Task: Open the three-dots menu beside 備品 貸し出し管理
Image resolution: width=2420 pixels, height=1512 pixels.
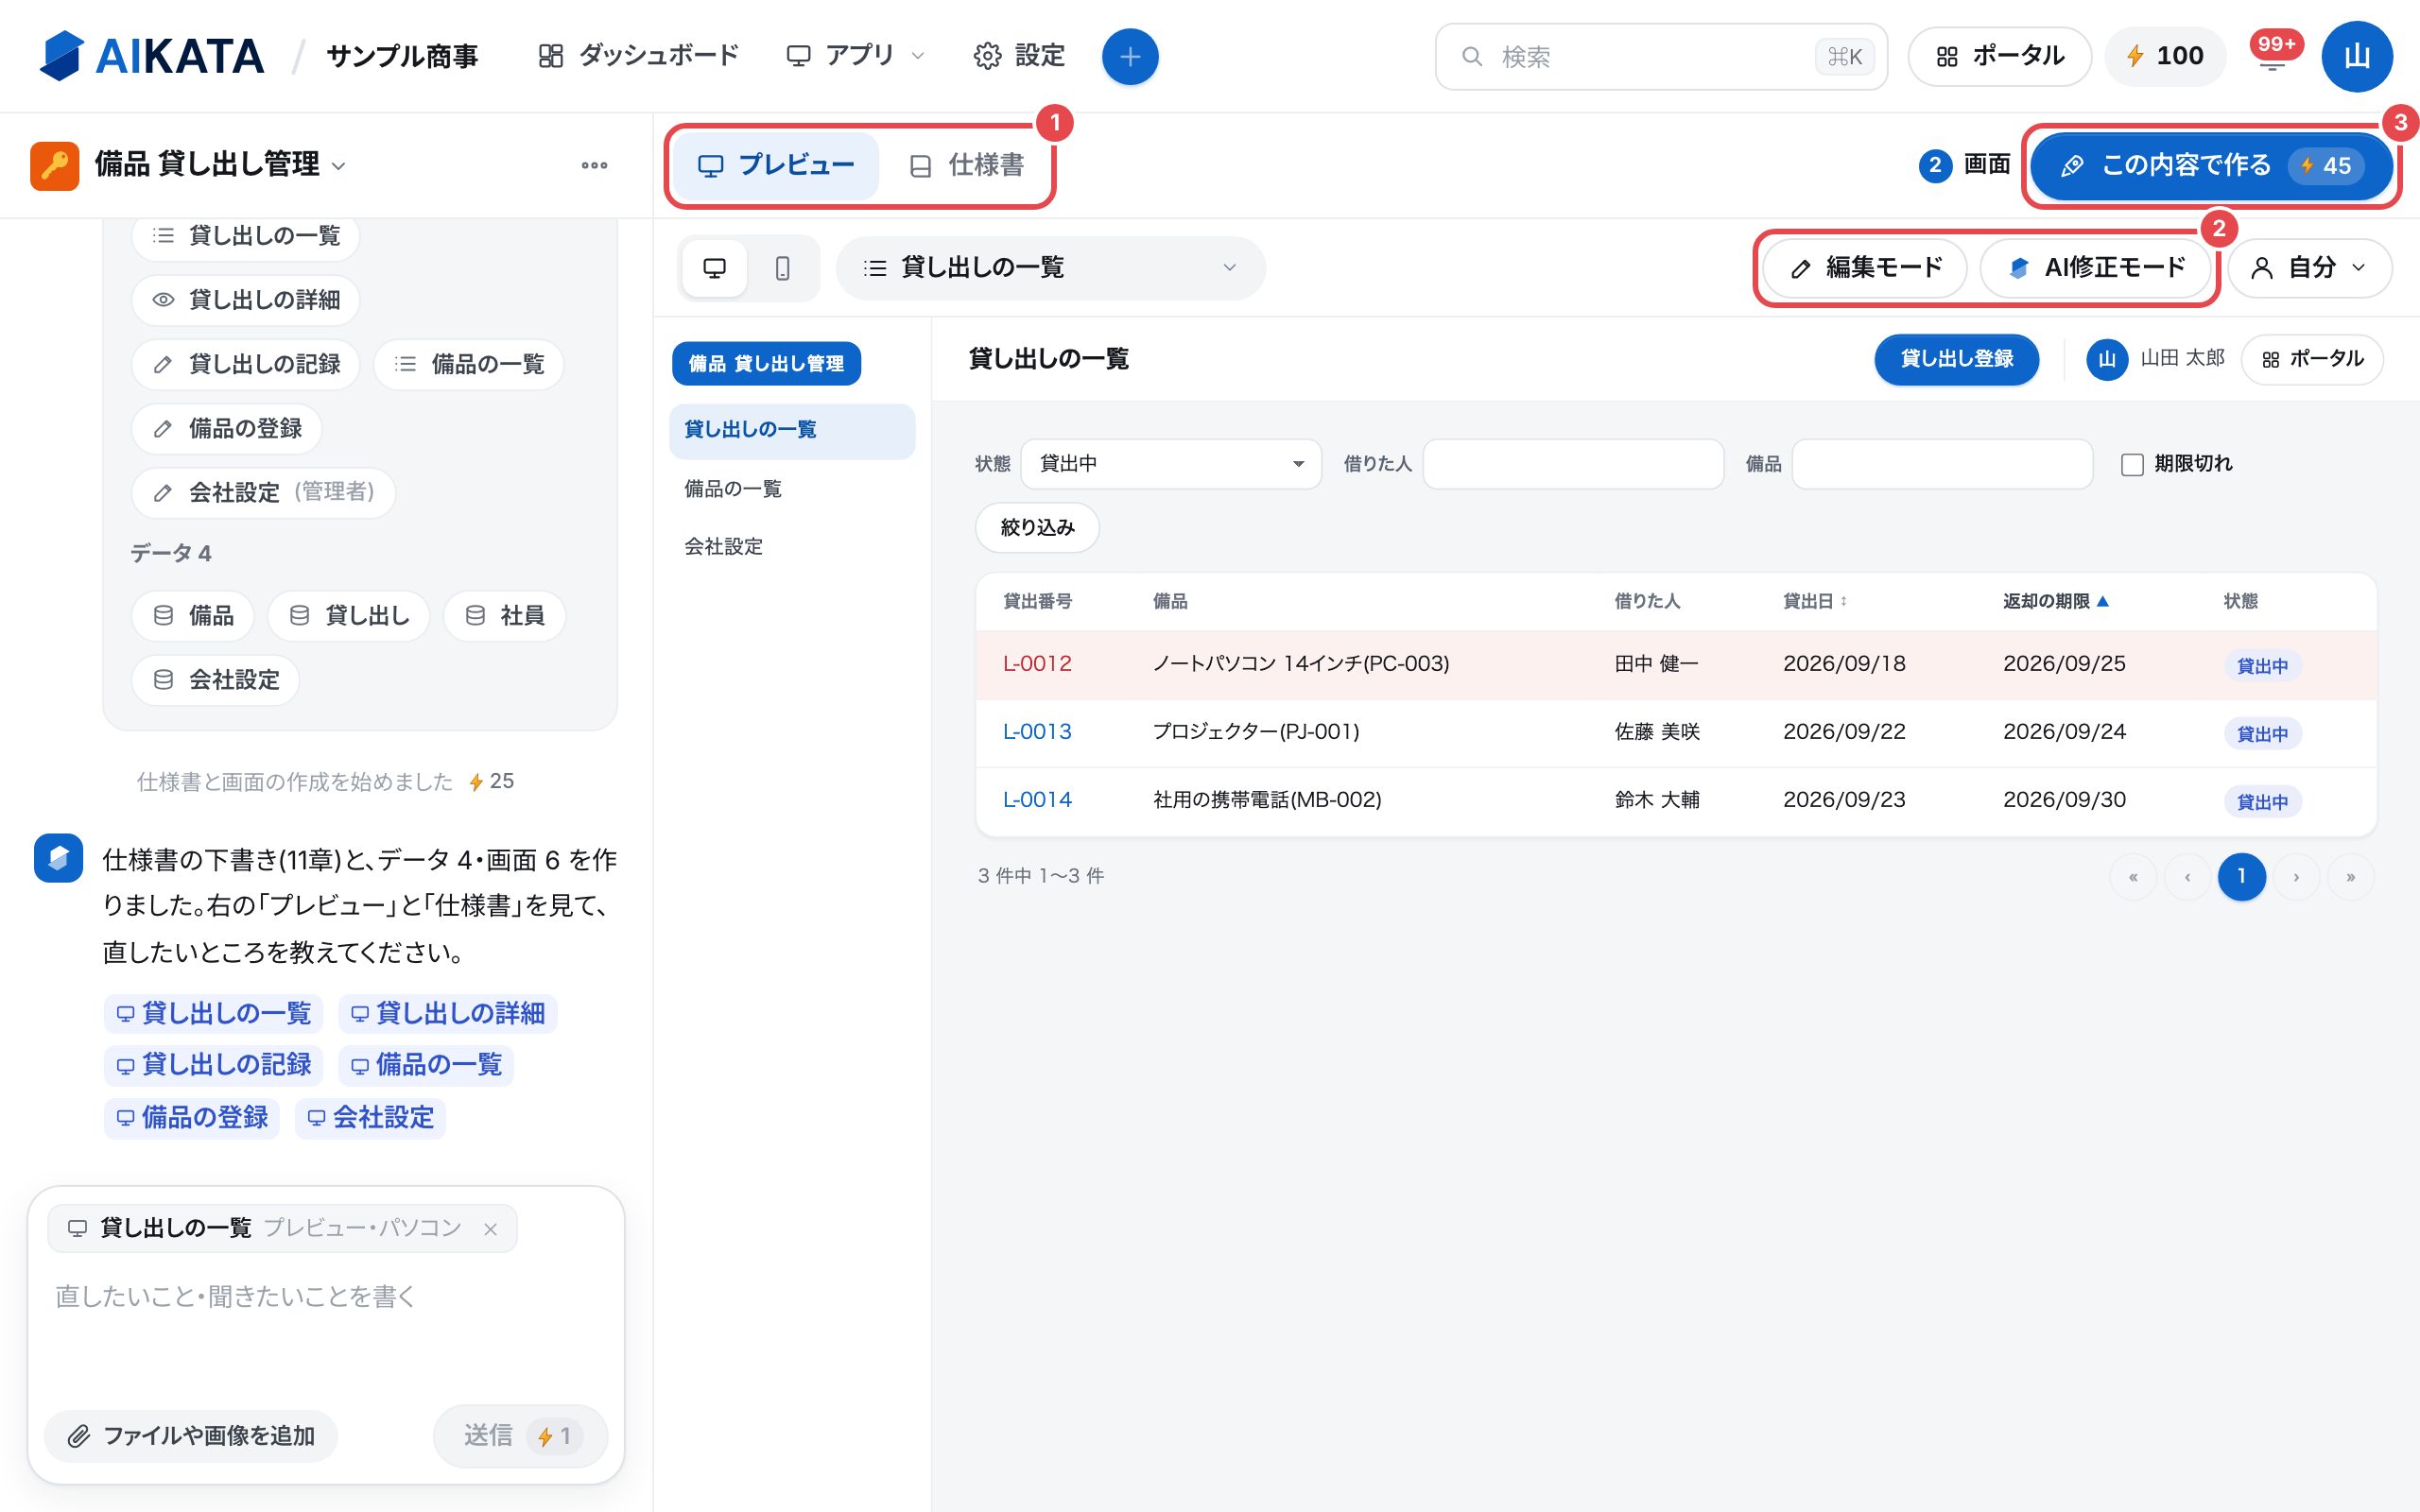Action: point(595,165)
